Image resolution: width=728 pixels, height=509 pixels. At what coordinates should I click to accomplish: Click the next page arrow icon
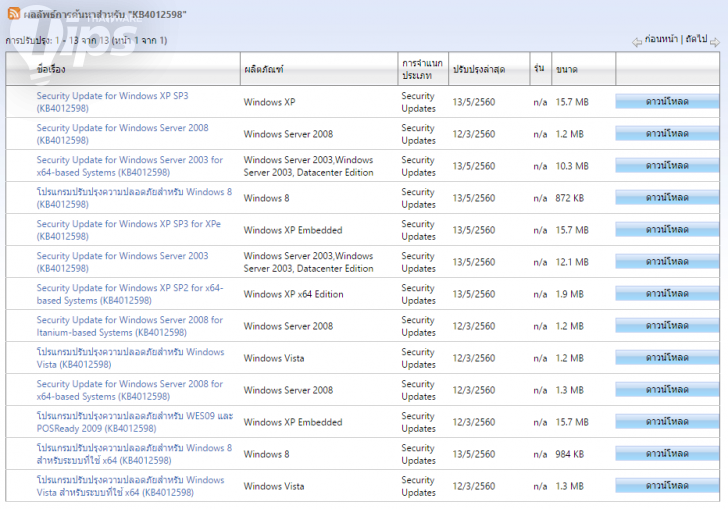715,42
